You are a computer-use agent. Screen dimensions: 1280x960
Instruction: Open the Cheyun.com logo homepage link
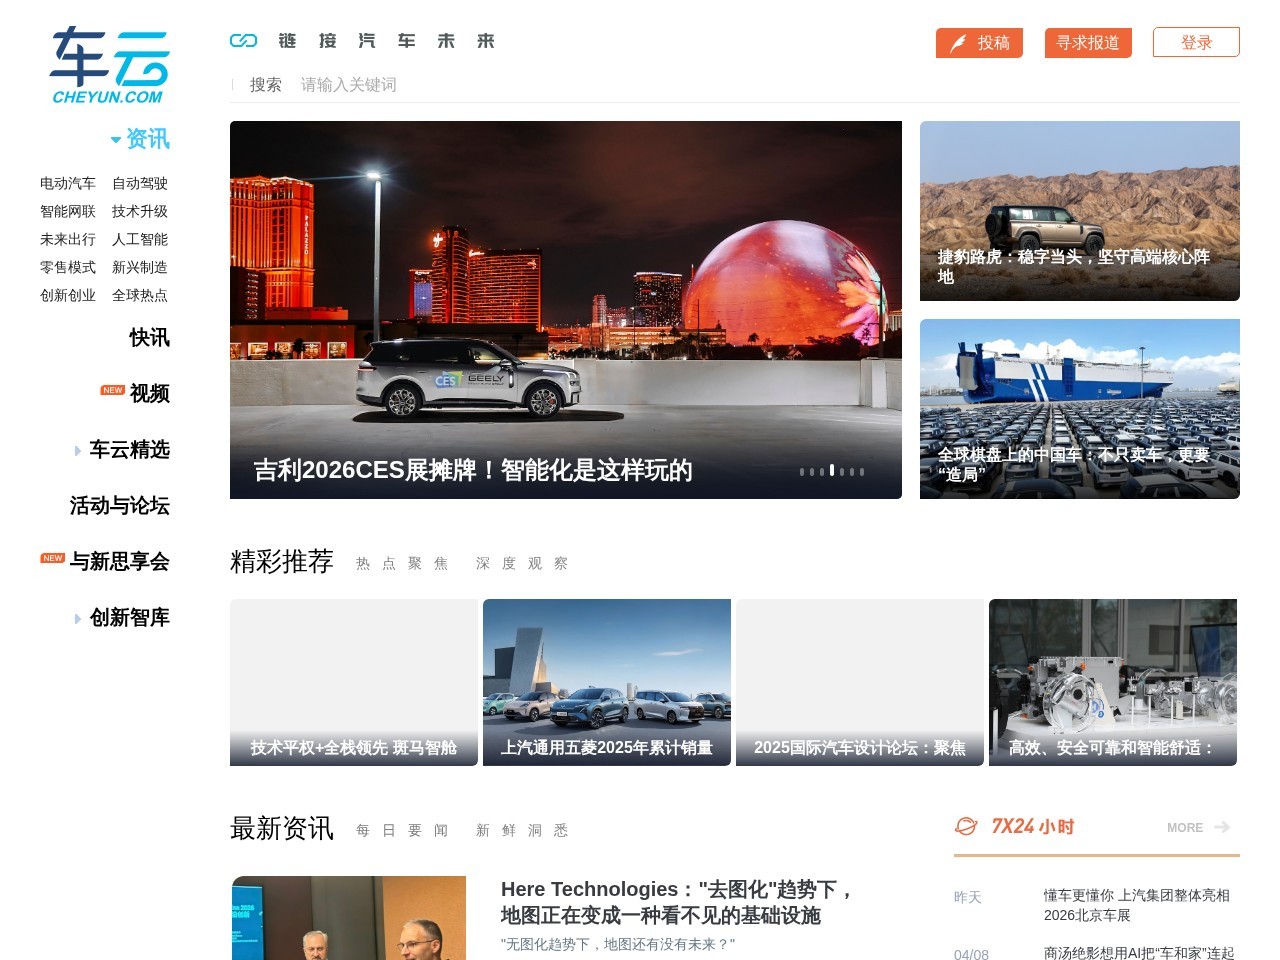click(x=109, y=65)
